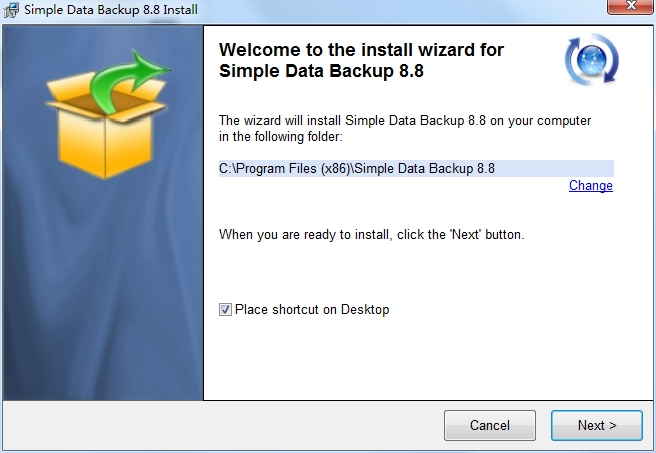Untick the Place shortcut on Desktop checkbox

(x=225, y=310)
